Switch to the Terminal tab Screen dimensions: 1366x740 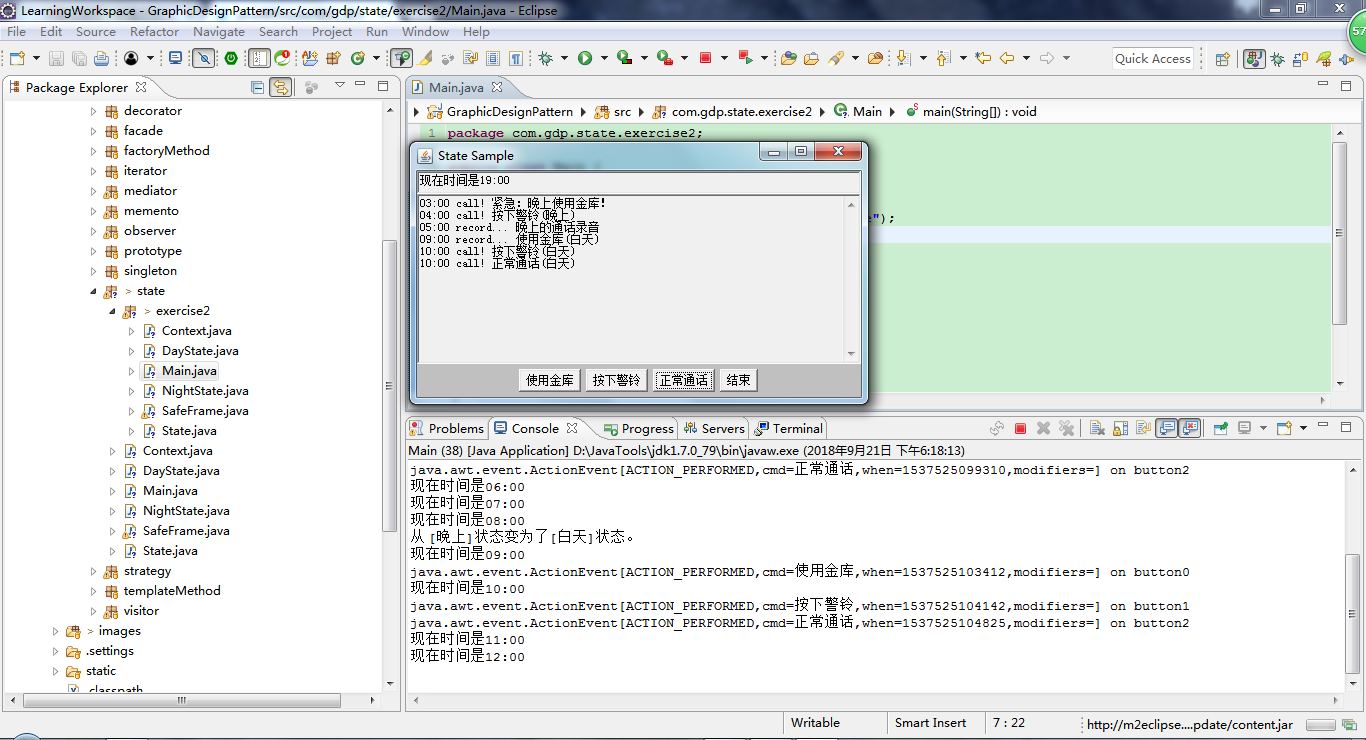[797, 429]
